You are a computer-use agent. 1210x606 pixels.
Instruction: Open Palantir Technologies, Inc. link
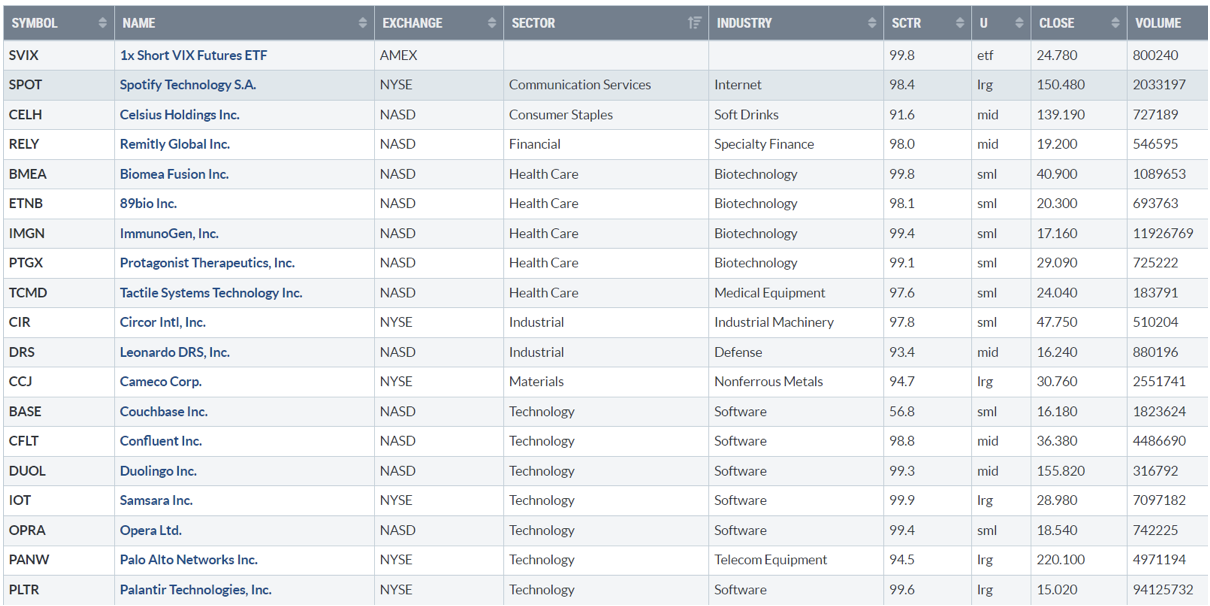(195, 590)
